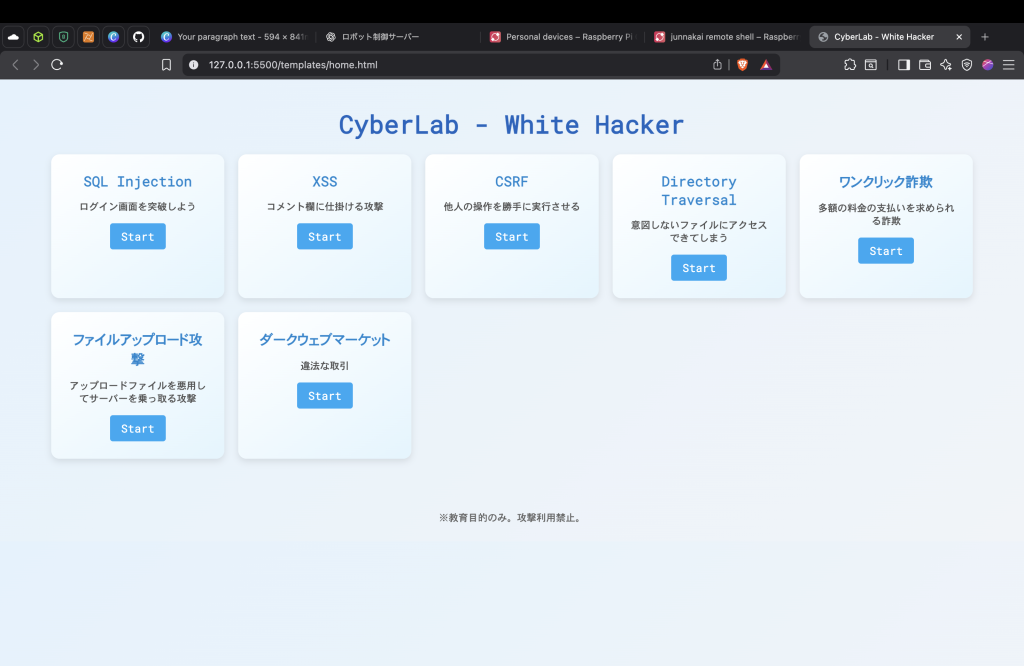1024x666 pixels.
Task: Reload the page
Action: 57,65
